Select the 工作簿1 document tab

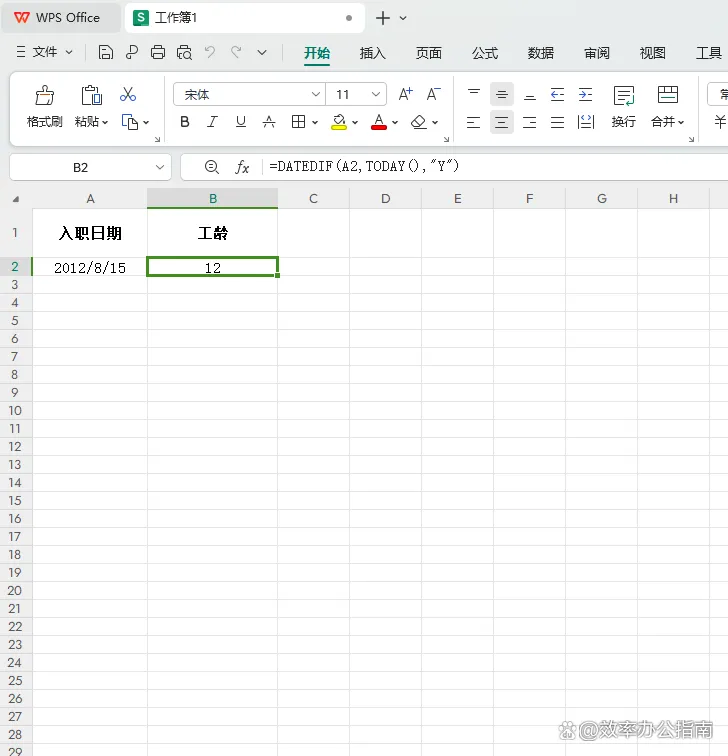244,18
